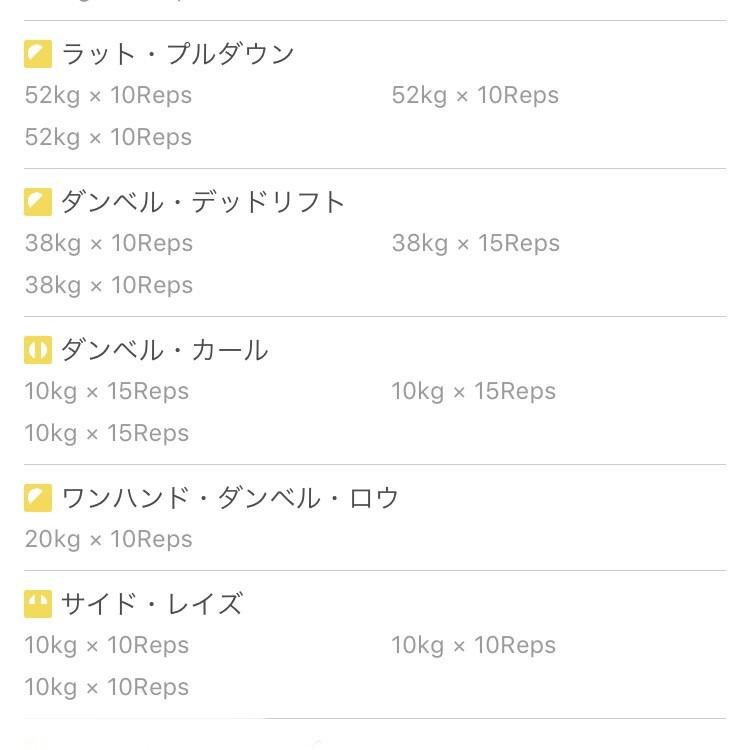Click the icon next to ワンハンド・ダンベル・ロウ
Image resolution: width=750 pixels, height=750 pixels.
[38, 498]
